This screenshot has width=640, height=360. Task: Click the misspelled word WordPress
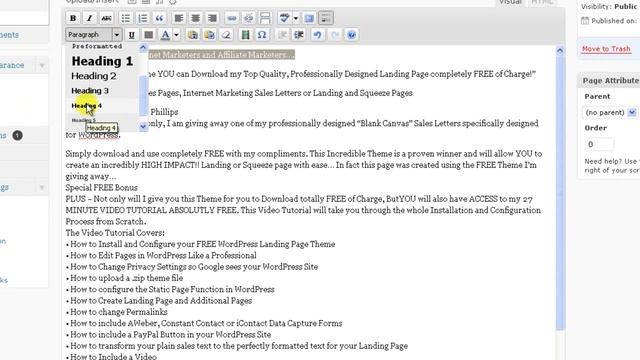coord(98,135)
